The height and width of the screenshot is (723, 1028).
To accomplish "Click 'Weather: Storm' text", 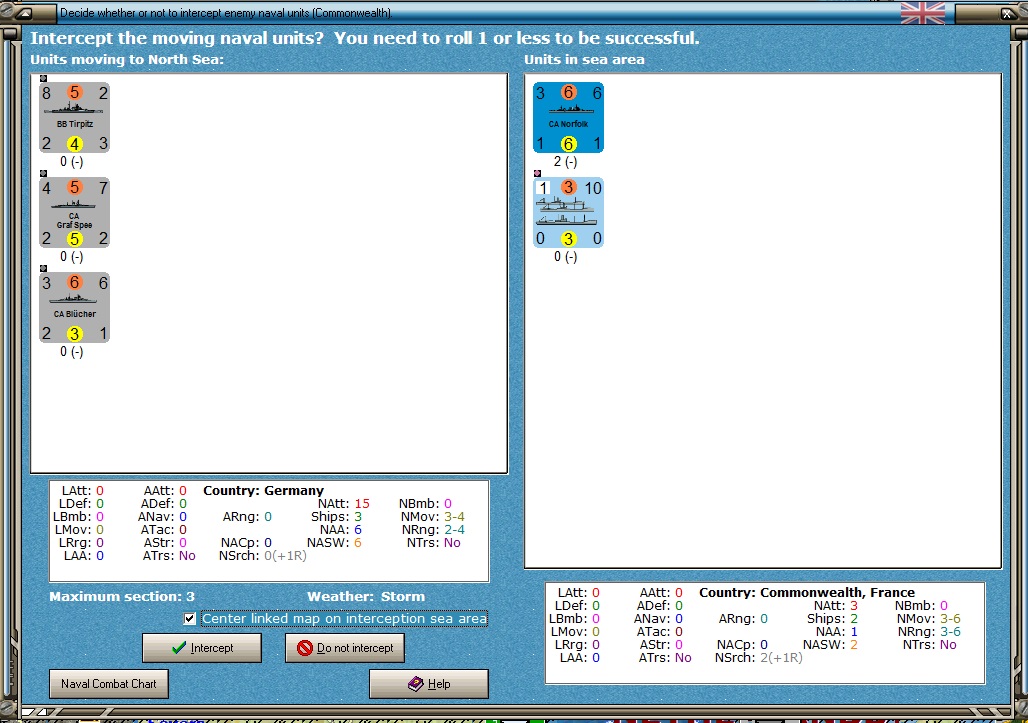I will [366, 596].
